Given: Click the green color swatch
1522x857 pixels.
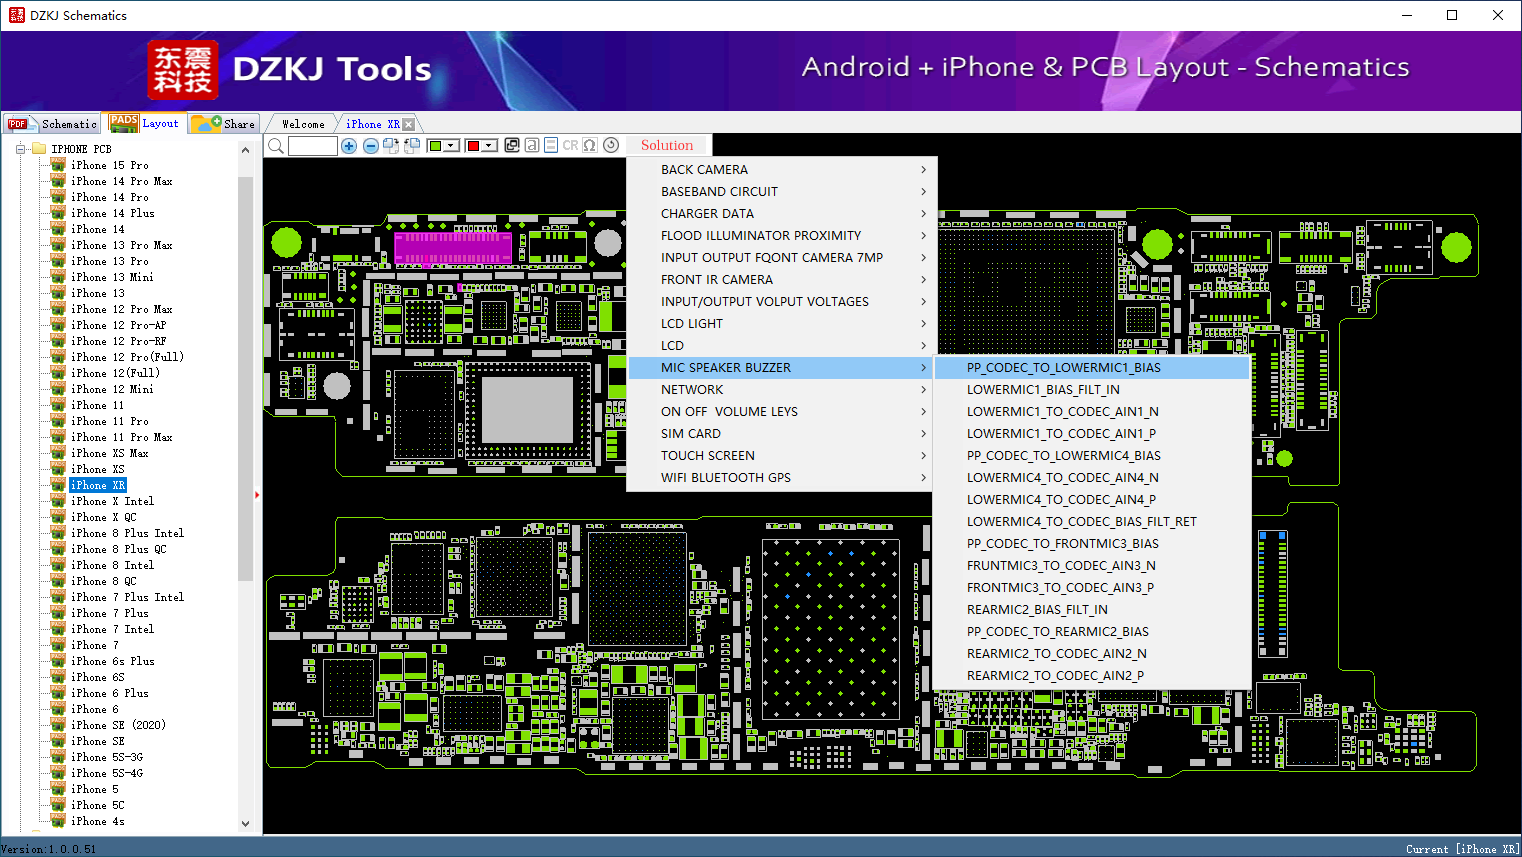Looking at the screenshot, I should pos(435,146).
